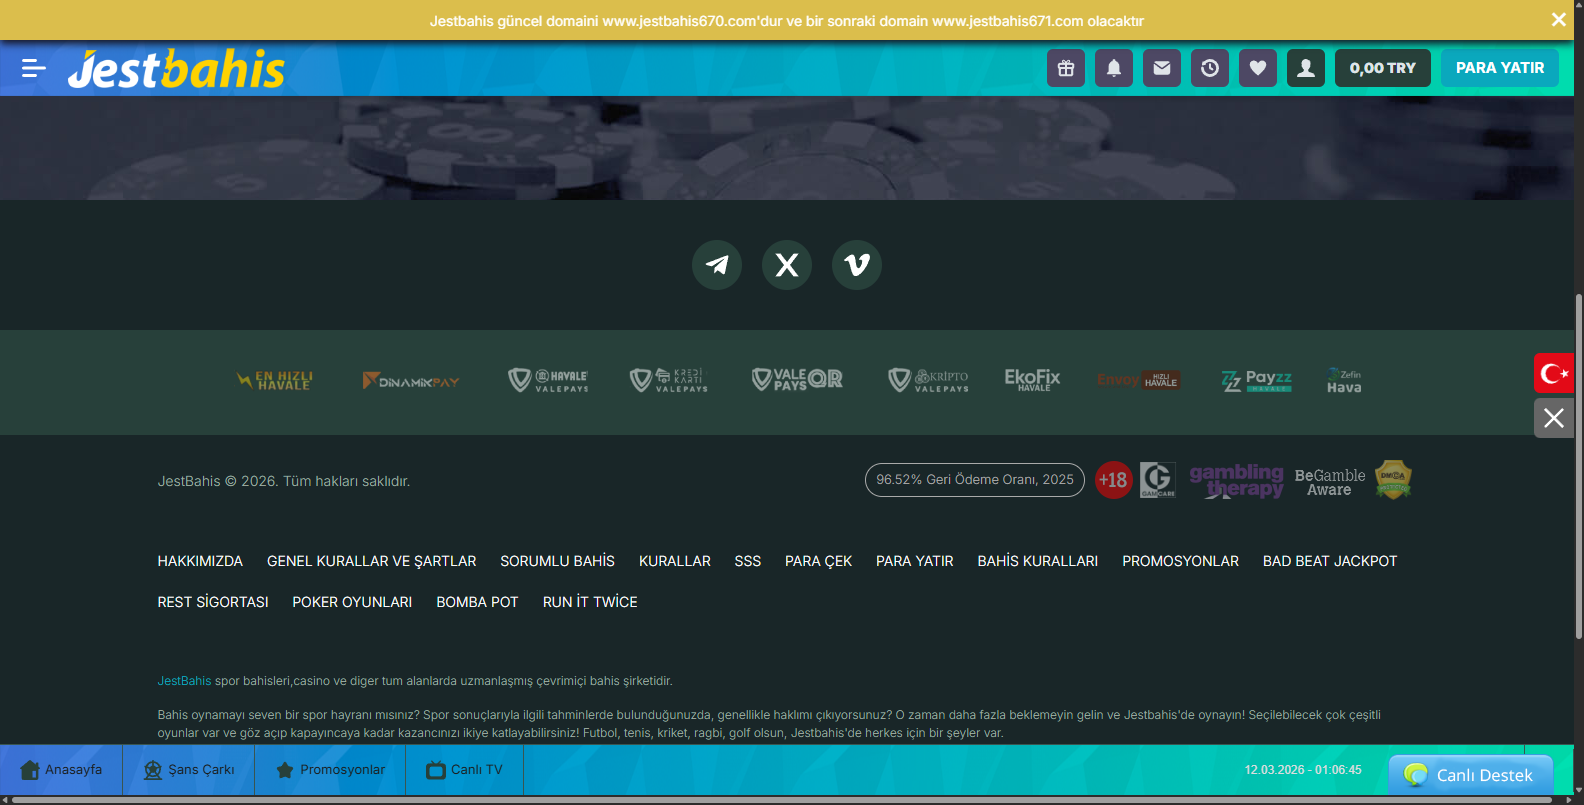Go to the Jestbahis logo homepage
The width and height of the screenshot is (1584, 805).
[176, 69]
